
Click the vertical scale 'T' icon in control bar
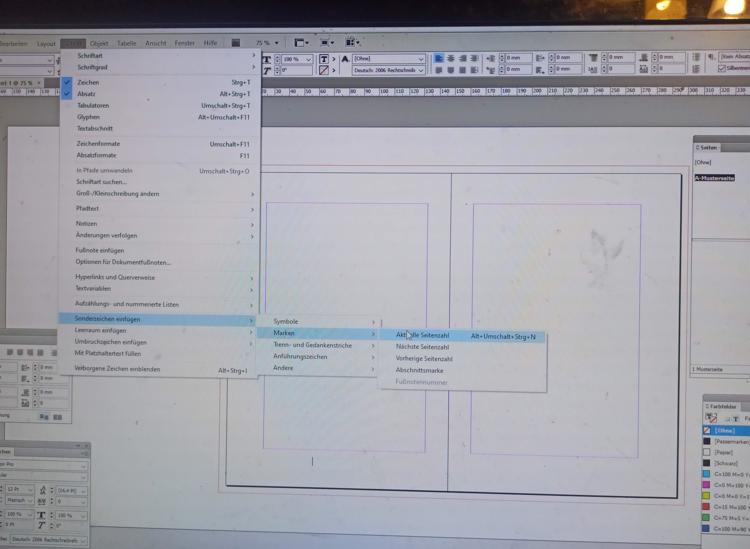267,59
